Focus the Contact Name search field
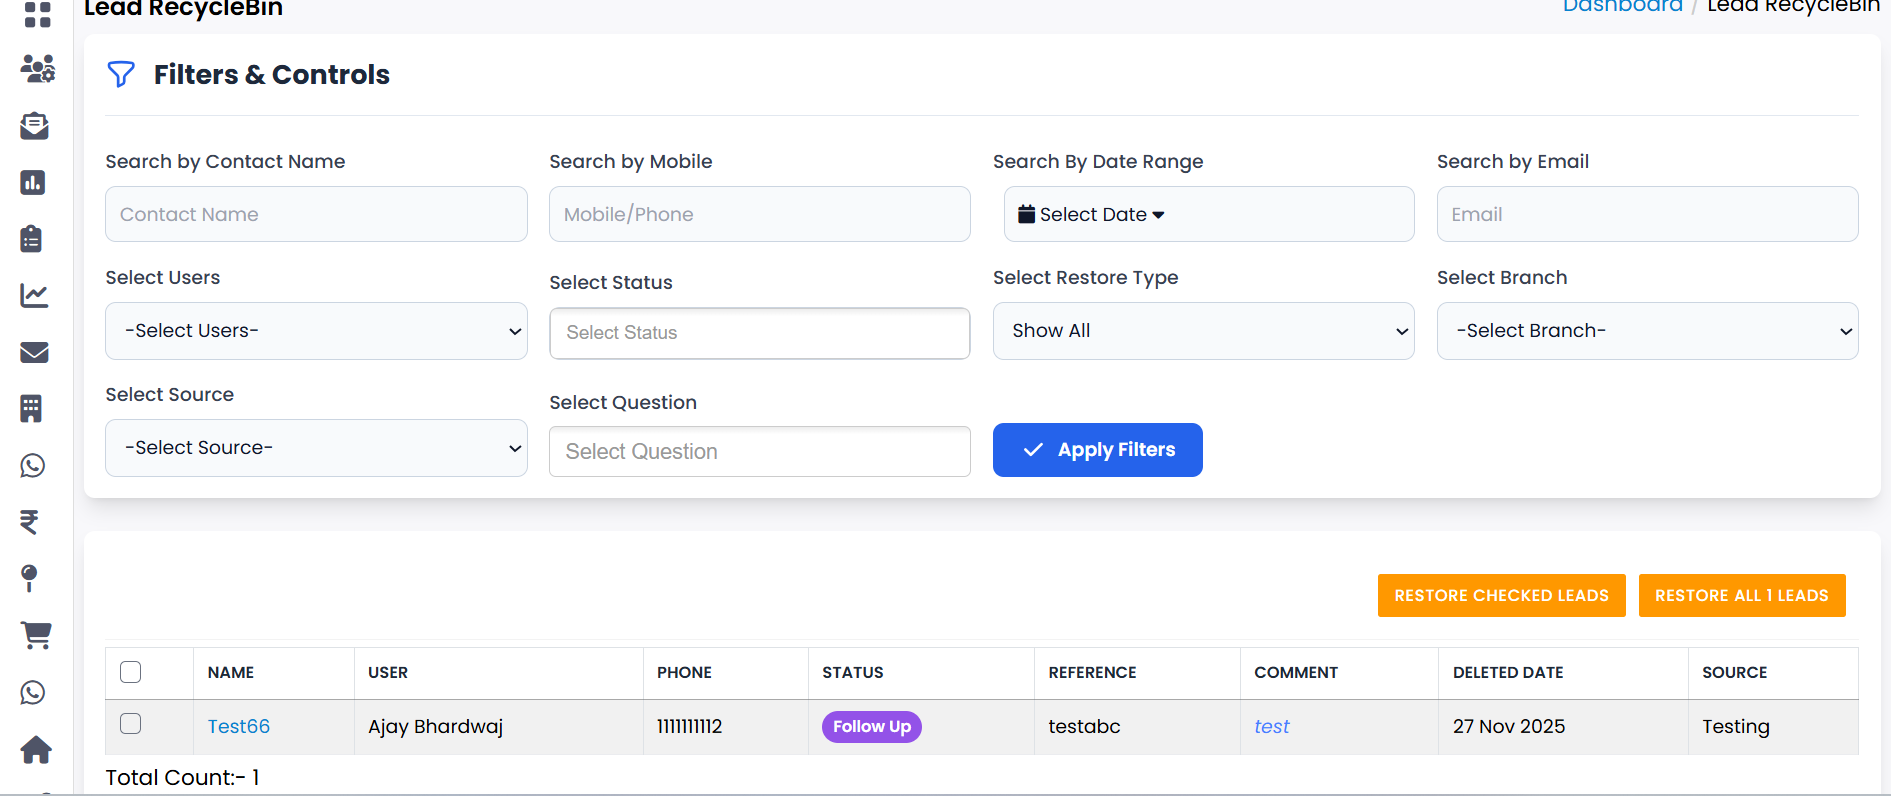The height and width of the screenshot is (796, 1891). [316, 214]
